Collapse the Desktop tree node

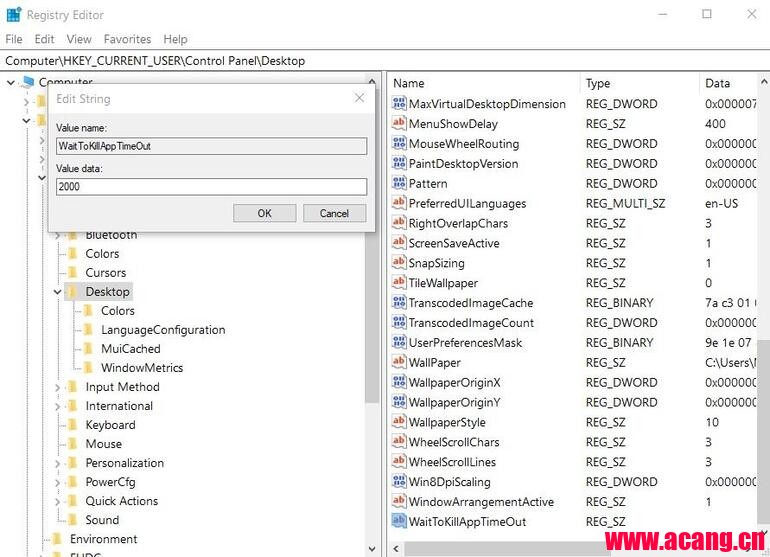(57, 292)
